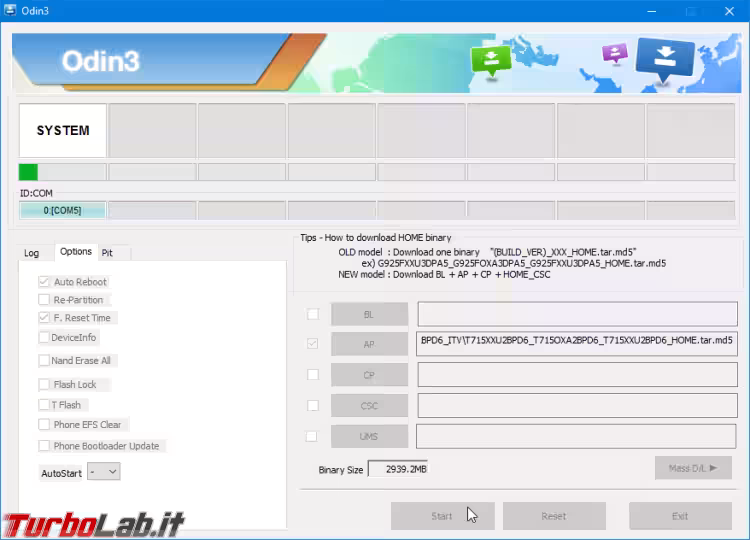Click the UMS file path field

[x=576, y=436]
